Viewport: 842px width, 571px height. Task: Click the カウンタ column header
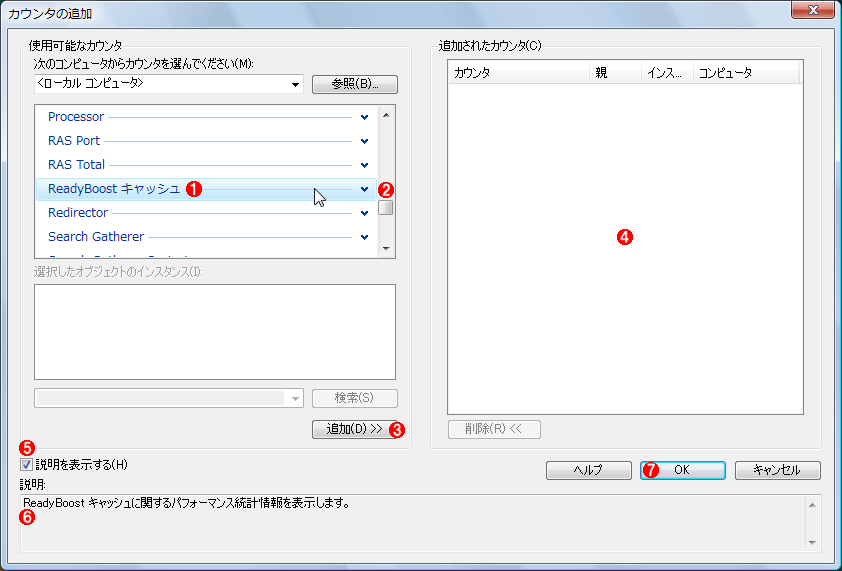pyautogui.click(x=519, y=73)
